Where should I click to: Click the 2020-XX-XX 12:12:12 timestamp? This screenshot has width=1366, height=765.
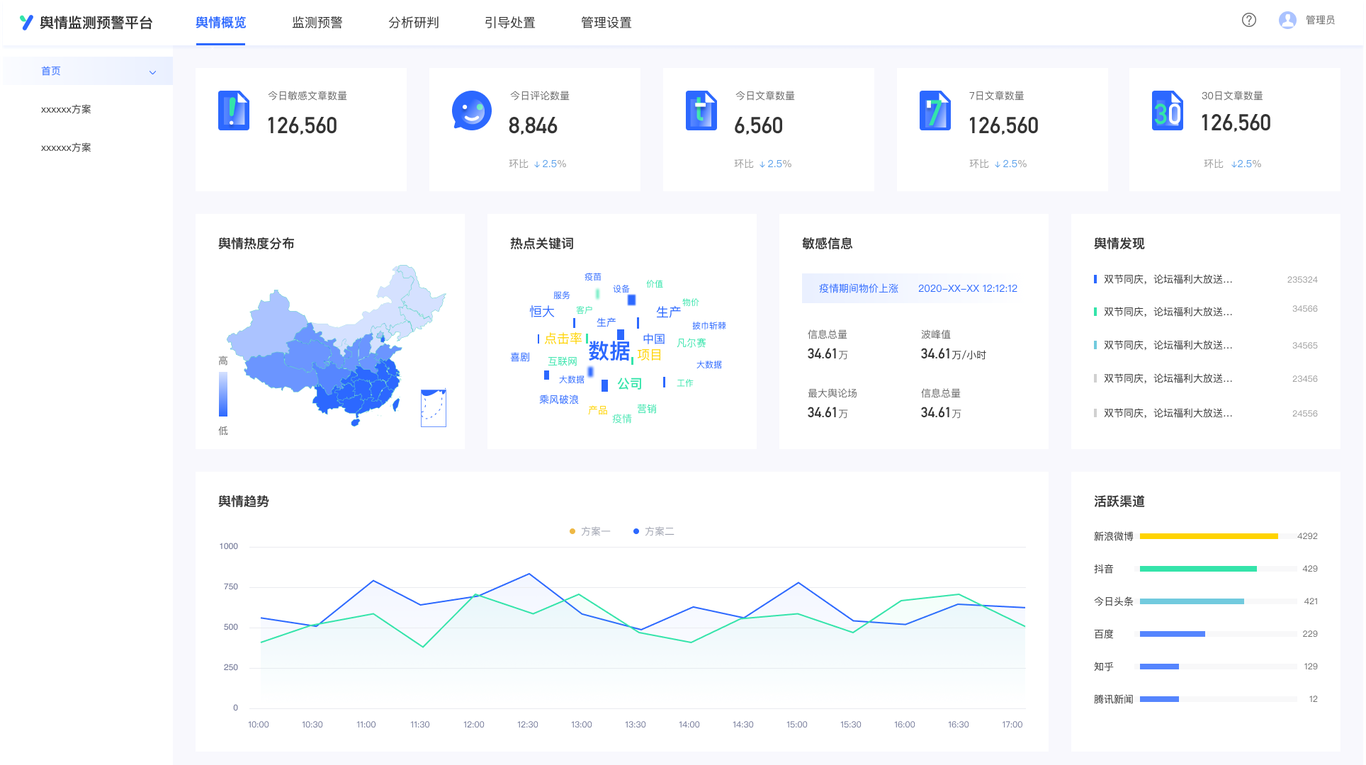(x=968, y=288)
